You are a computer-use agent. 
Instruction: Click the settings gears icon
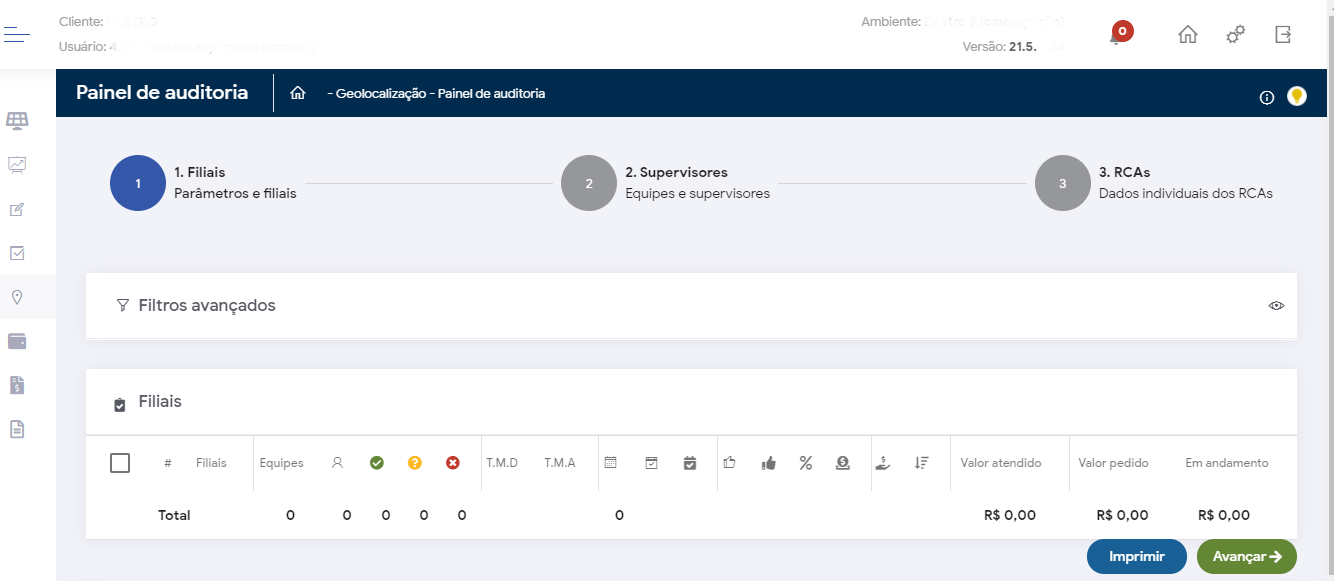coord(1236,34)
